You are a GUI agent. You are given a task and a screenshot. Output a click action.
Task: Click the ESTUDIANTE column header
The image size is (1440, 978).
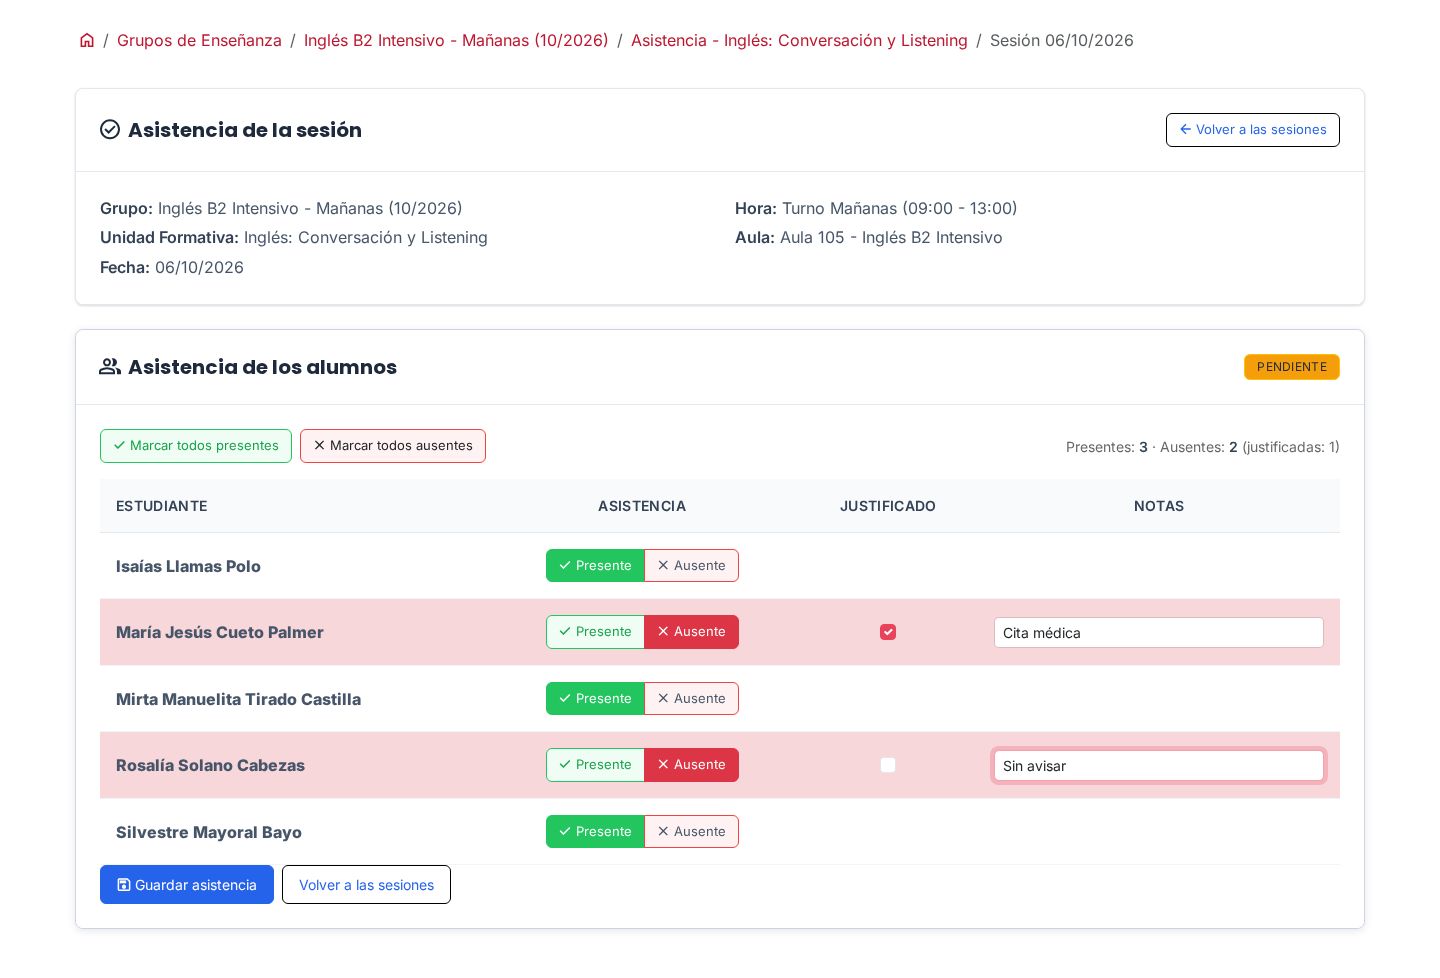(162, 506)
